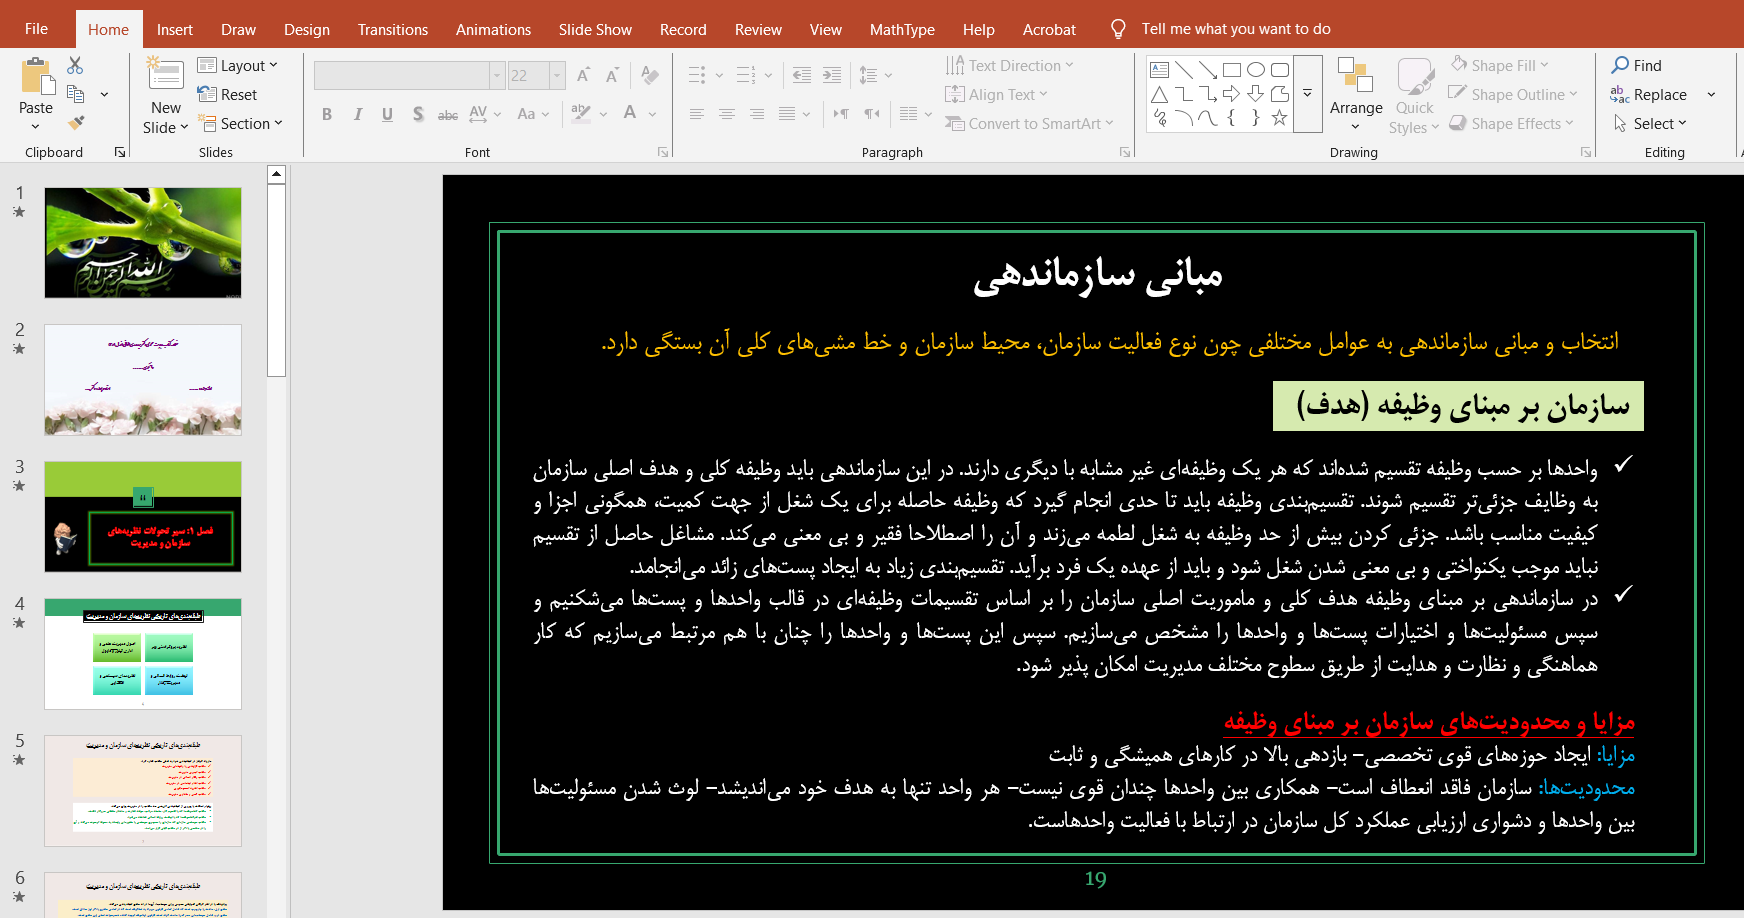The image size is (1744, 918).
Task: Open the Animations tab
Action: point(493,30)
